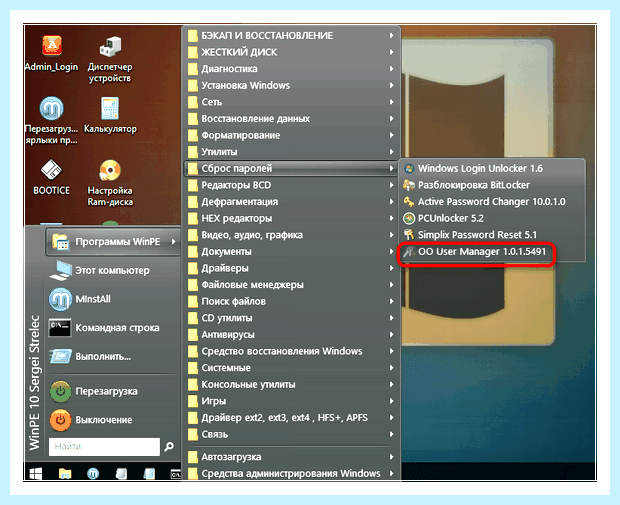The width and height of the screenshot is (620, 505).
Task: Open file explorer from the taskbar
Action: point(64,473)
